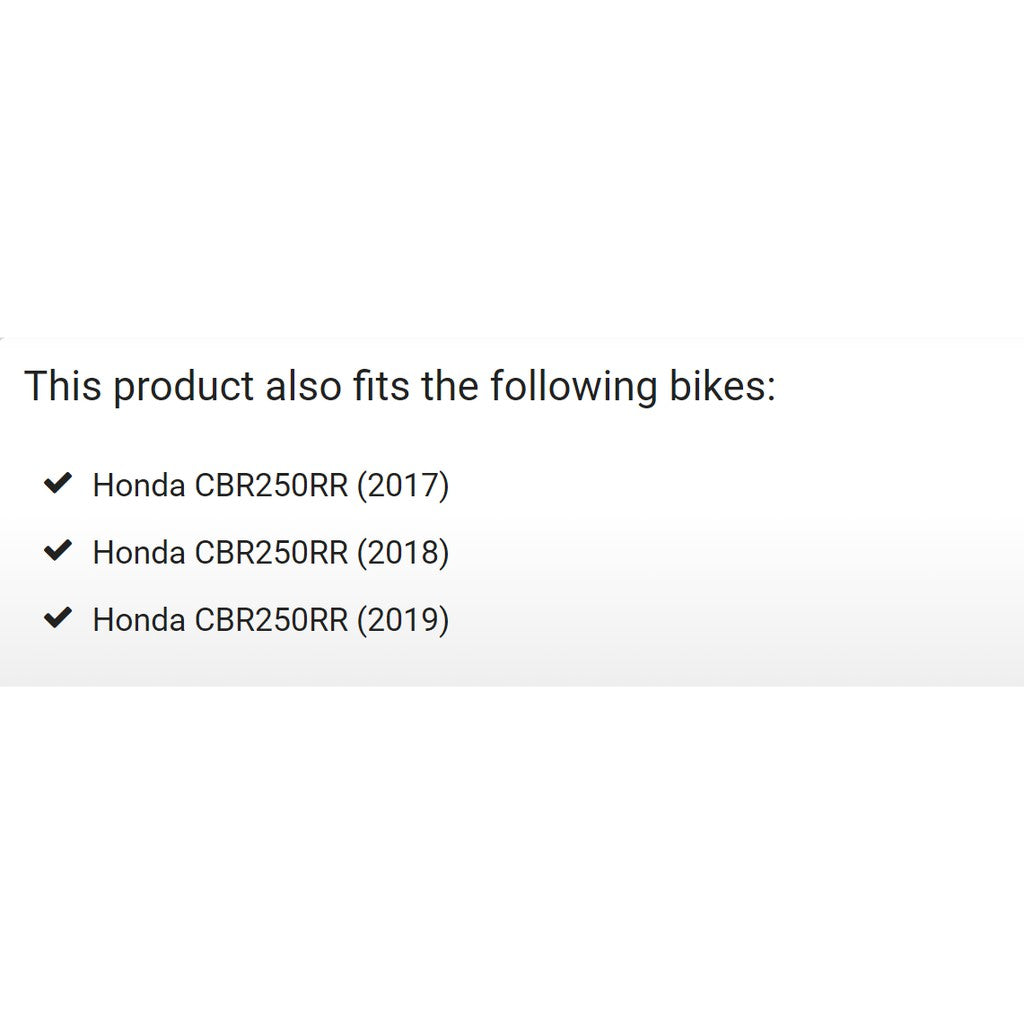Click the checkmark next to the 2018 model
1024x1024 pixels.
pyautogui.click(x=59, y=551)
